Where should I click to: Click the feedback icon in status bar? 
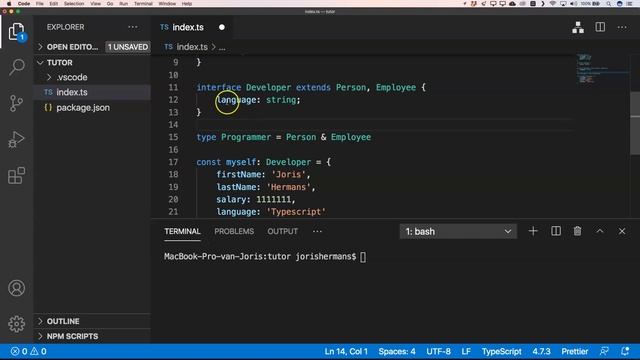coord(604,351)
